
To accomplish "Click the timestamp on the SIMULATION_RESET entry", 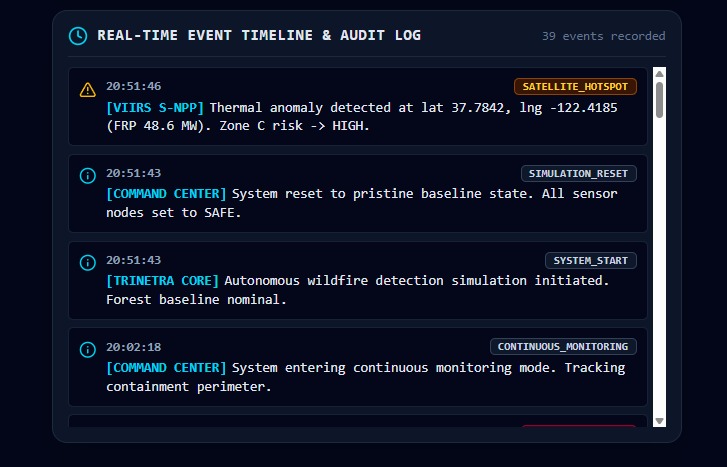I will [134, 173].
